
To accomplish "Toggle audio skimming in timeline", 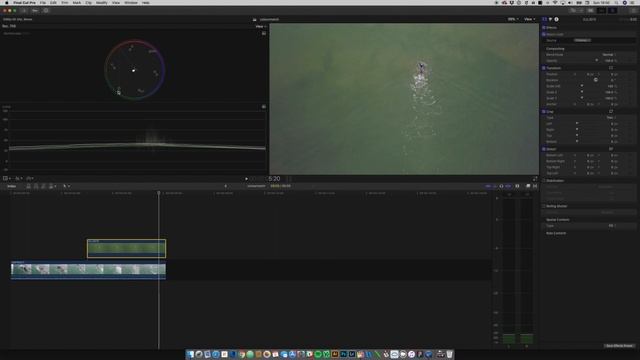I will 495,186.
